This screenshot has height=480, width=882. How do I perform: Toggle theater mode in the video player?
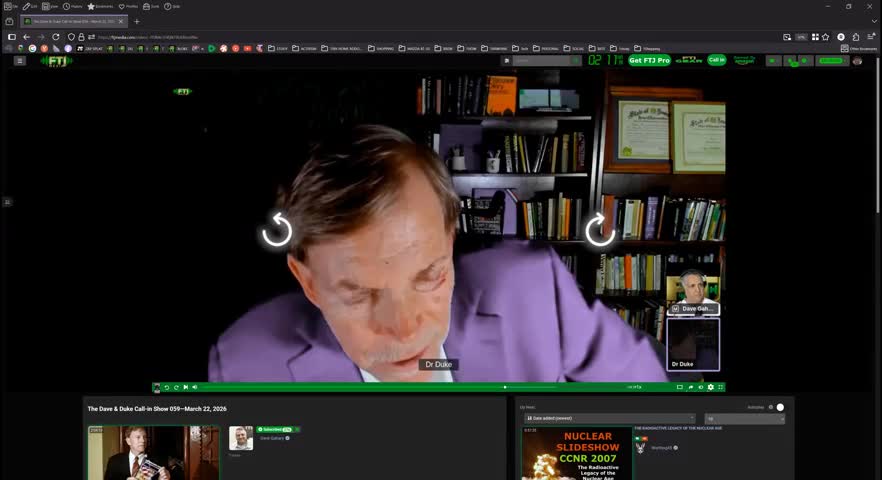(679, 387)
